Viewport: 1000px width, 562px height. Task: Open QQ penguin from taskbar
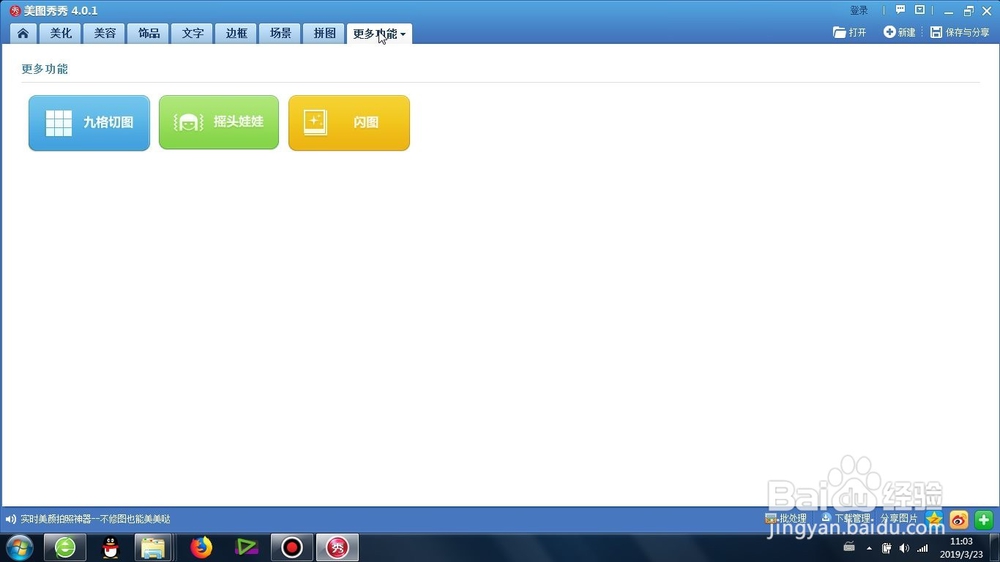pos(110,547)
